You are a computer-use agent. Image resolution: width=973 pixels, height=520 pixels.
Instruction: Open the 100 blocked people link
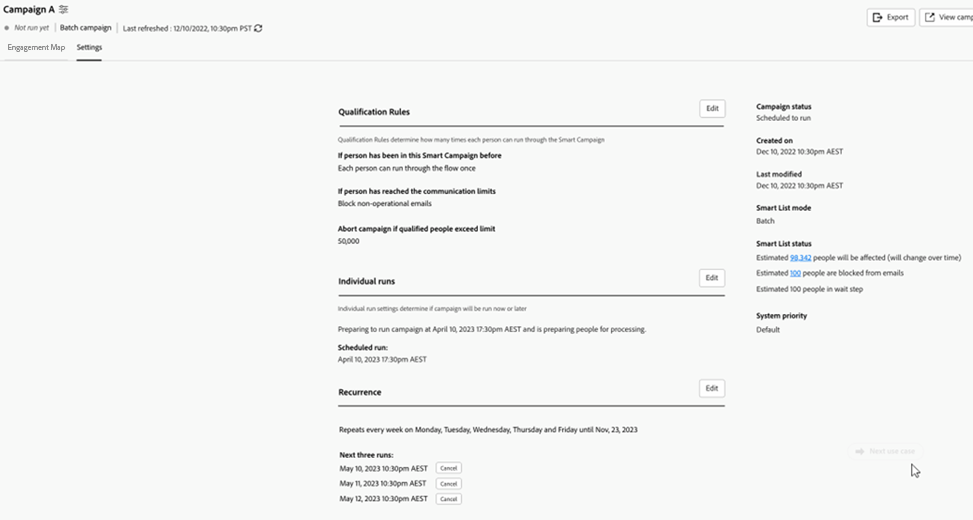click(x=795, y=273)
